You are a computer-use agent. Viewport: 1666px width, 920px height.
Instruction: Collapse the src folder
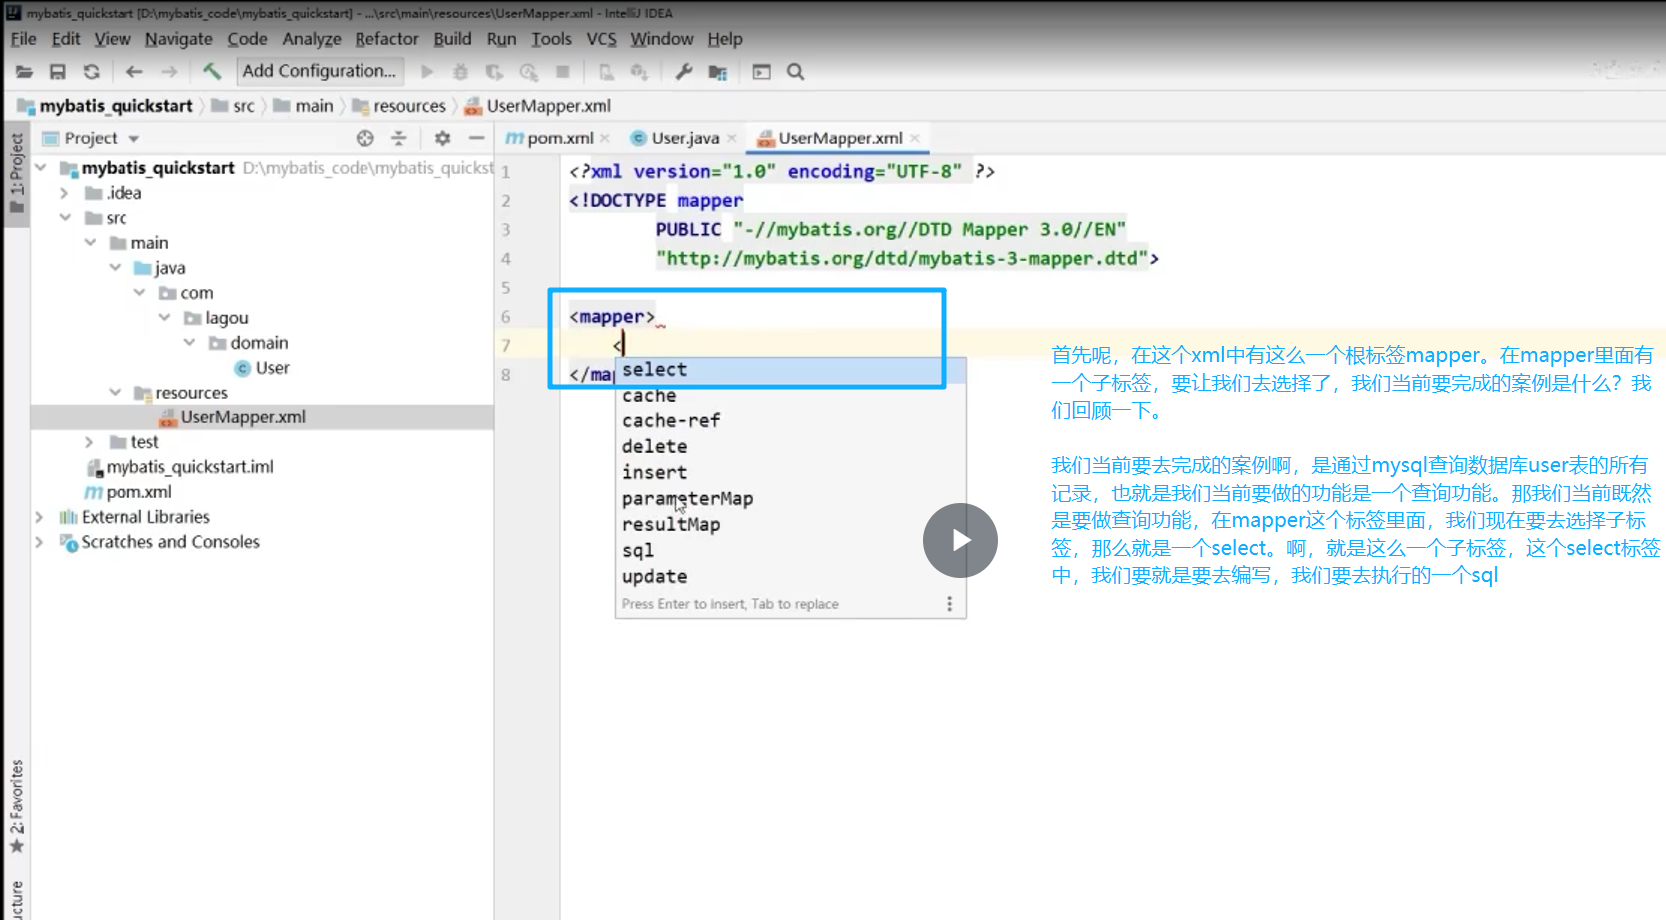65,218
